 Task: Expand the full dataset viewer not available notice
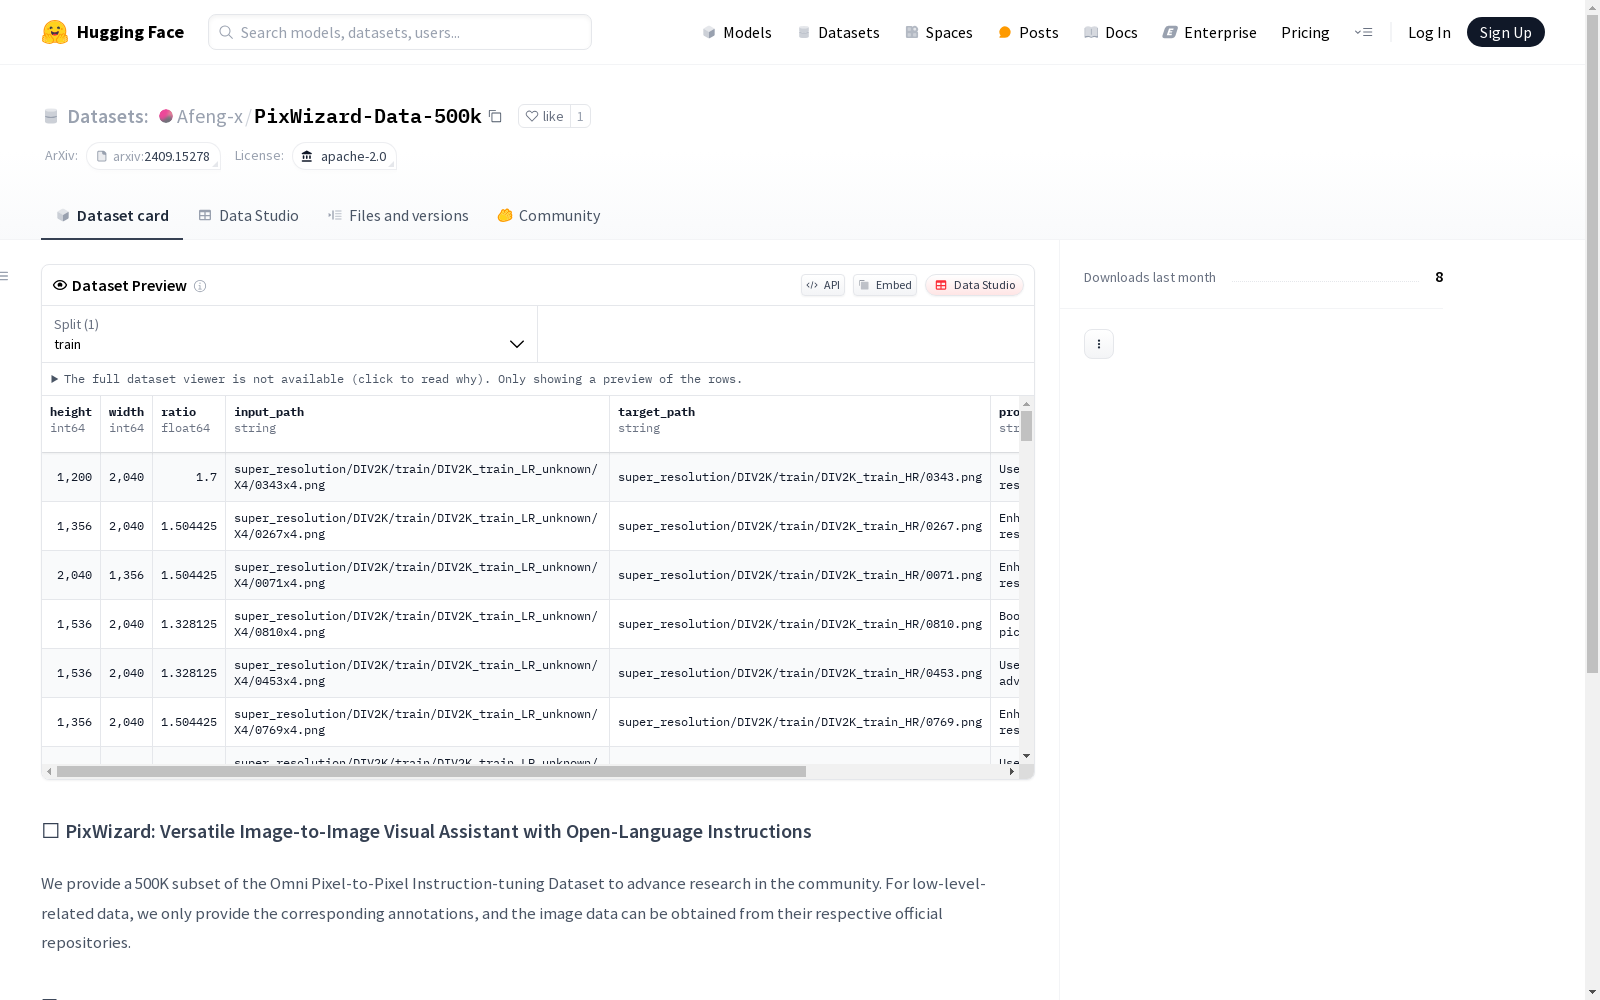[x=397, y=379]
